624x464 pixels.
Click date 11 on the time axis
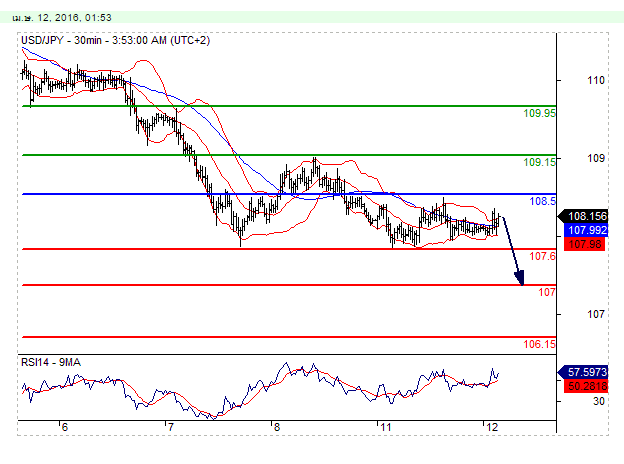pos(383,427)
